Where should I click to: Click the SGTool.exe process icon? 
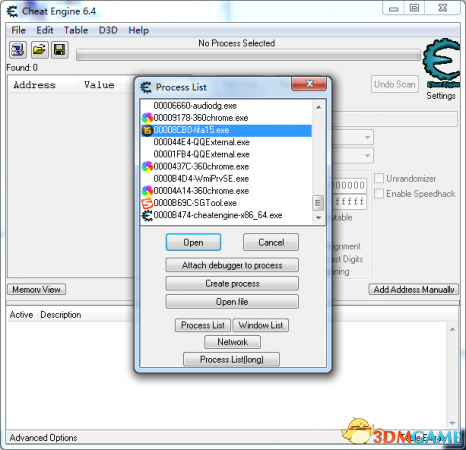click(147, 203)
